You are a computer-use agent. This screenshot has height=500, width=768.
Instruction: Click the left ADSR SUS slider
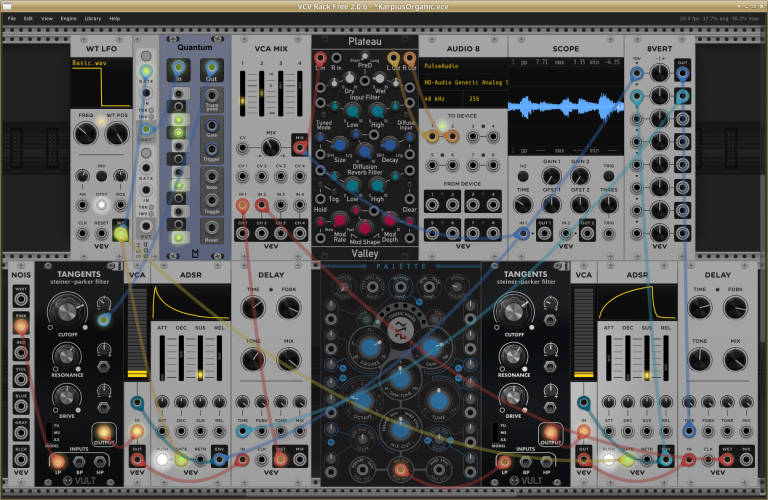click(x=200, y=358)
